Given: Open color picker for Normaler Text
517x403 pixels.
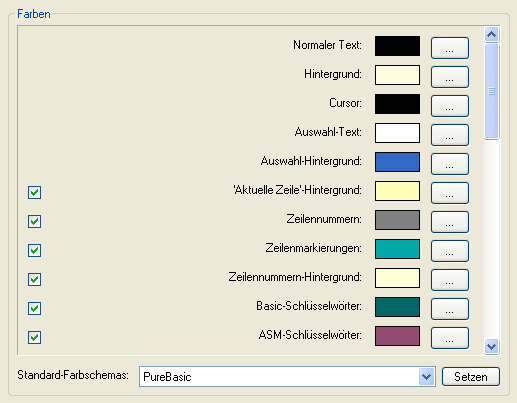Looking at the screenshot, I should tap(450, 48).
